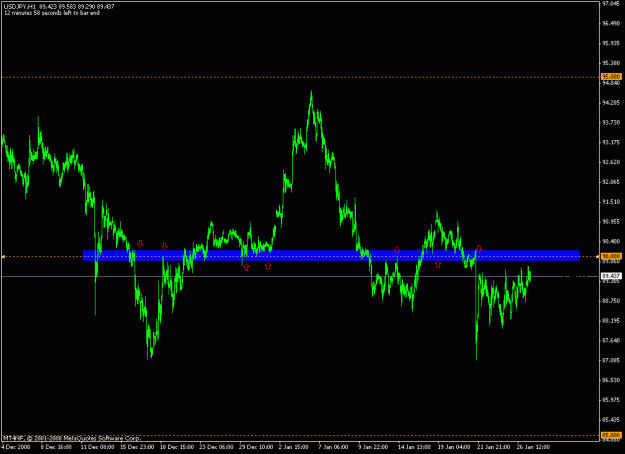Viewport: 625px width, 454px height.
Task: Select the white 89.437 current price tag
Action: click(x=611, y=276)
